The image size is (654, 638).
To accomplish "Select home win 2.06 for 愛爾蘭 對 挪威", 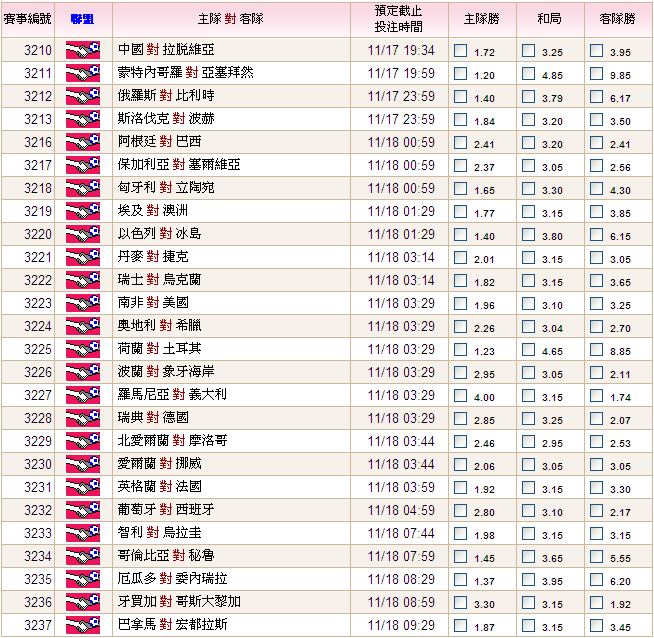I will pyautogui.click(x=460, y=464).
